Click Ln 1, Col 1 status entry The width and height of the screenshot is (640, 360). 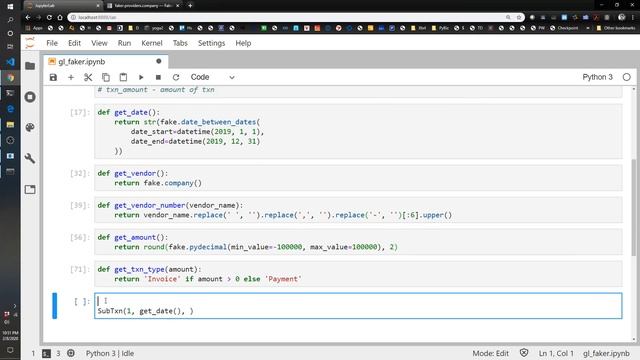tap(556, 353)
